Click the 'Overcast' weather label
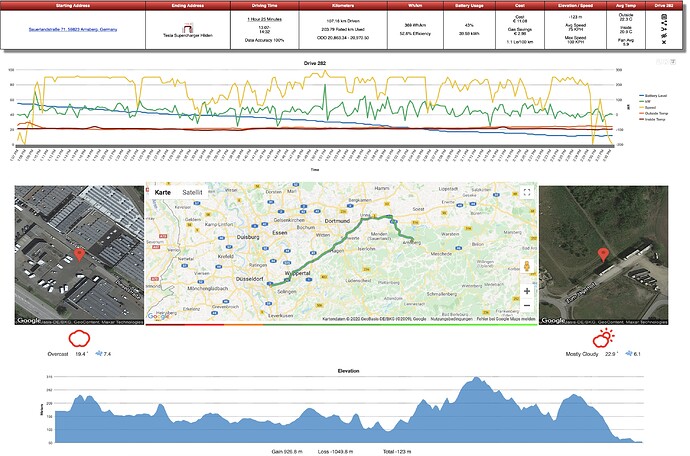The width and height of the screenshot is (690, 456). click(58, 354)
